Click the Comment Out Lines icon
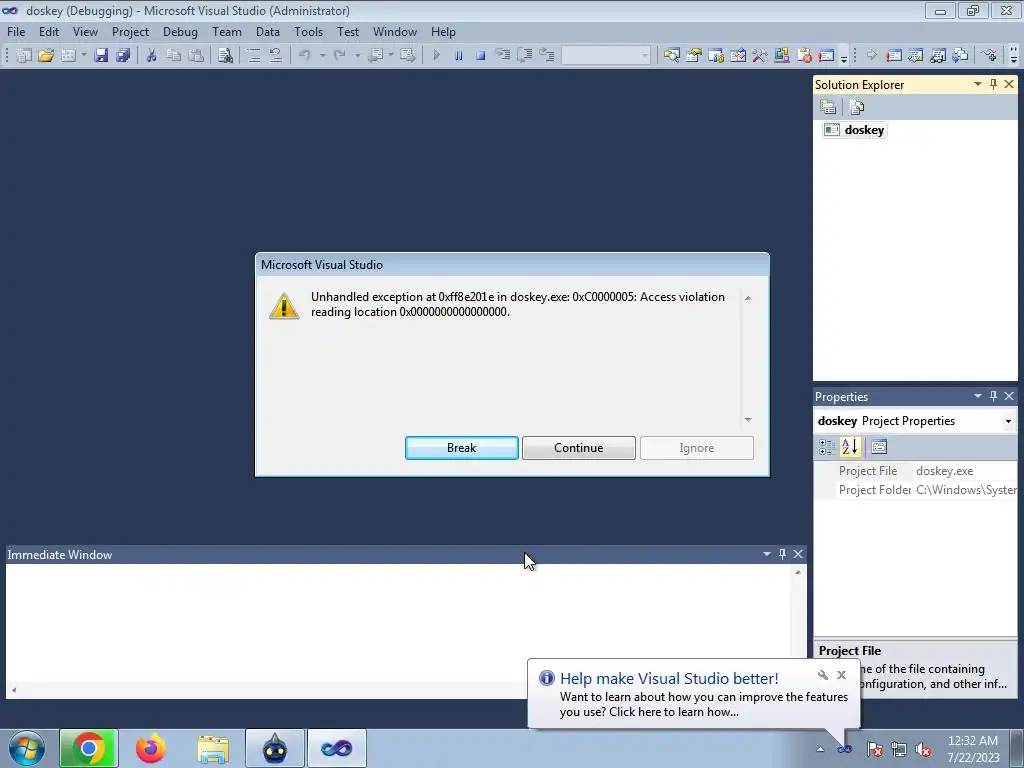This screenshot has height=768, width=1024. (253, 56)
